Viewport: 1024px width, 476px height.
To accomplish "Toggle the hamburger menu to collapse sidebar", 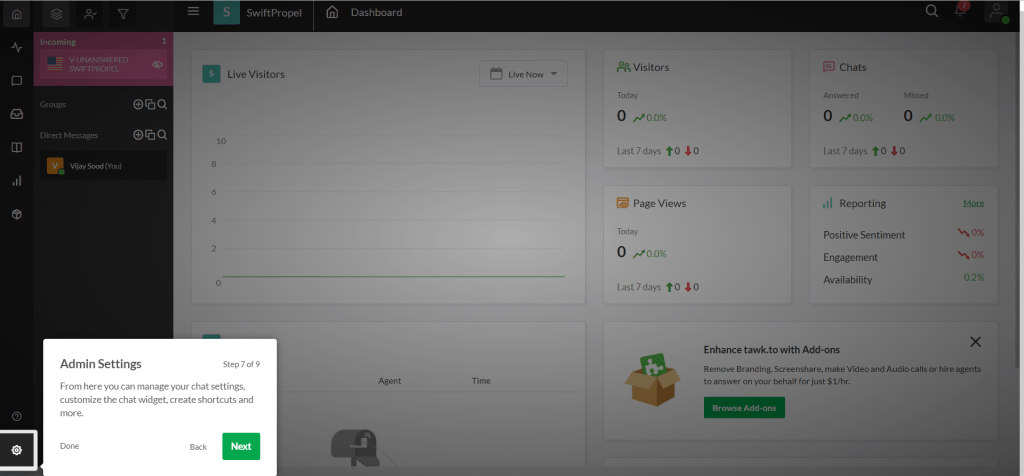I will [x=193, y=12].
